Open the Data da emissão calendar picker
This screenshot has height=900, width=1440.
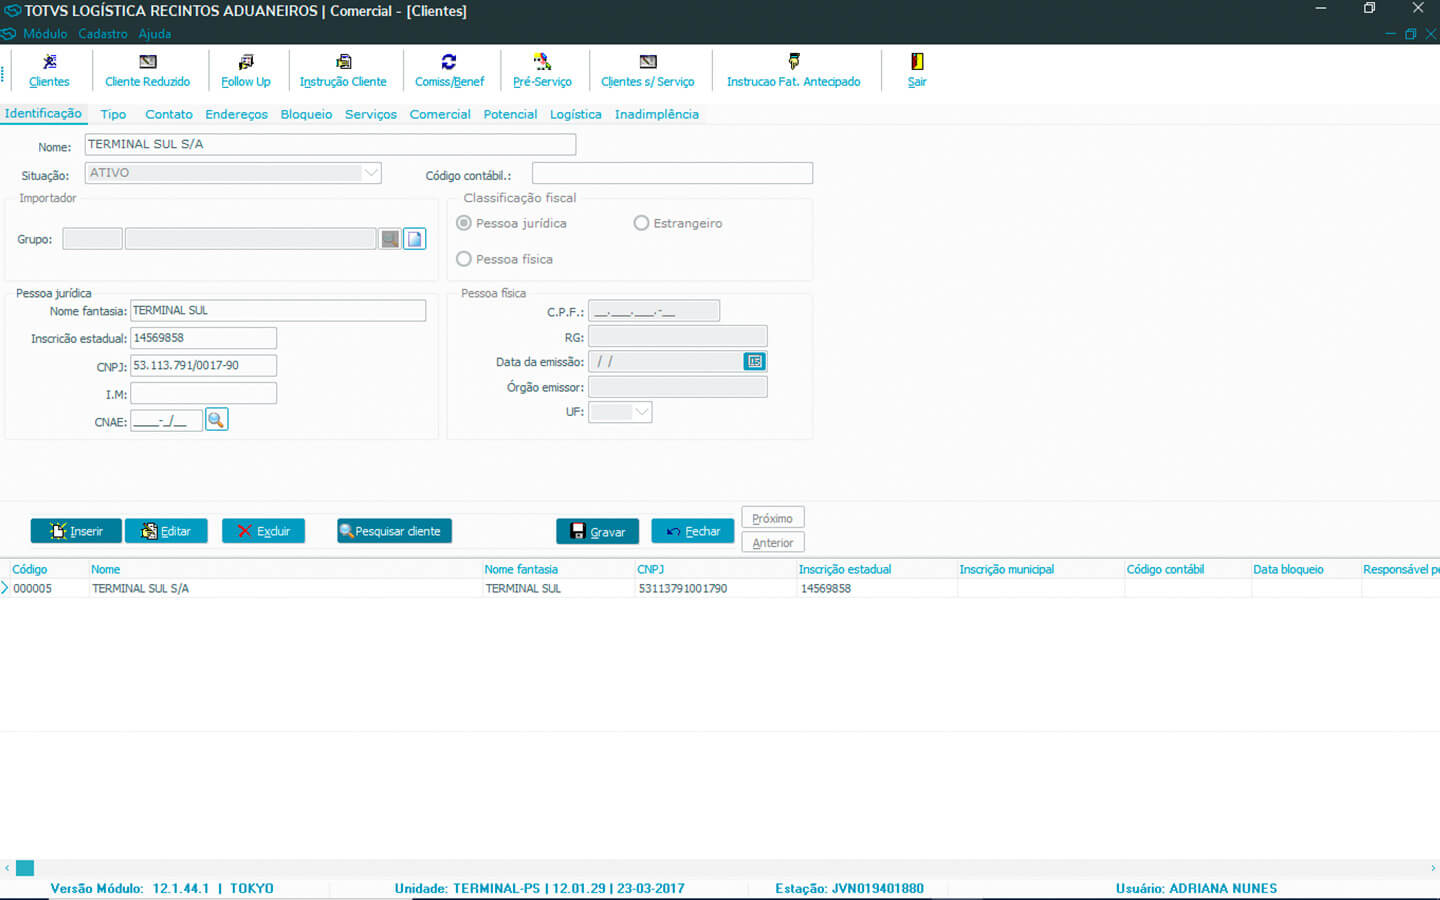click(x=755, y=361)
